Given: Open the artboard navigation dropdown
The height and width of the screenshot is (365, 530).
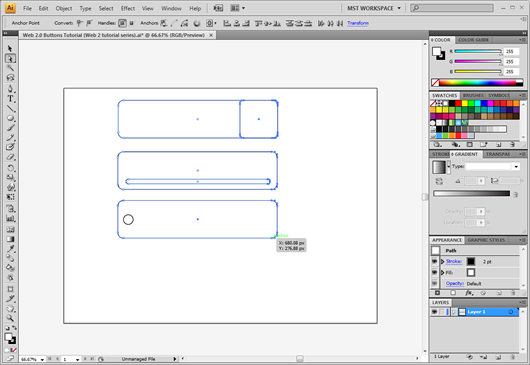Looking at the screenshot, I should tap(77, 360).
